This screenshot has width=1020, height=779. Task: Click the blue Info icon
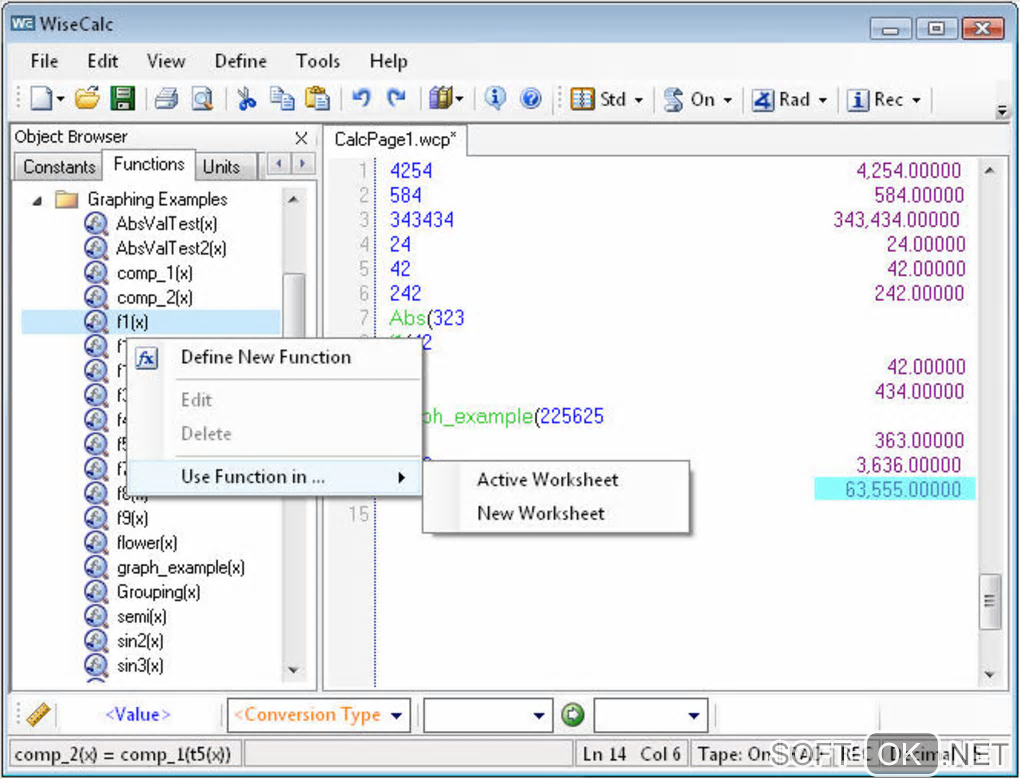(x=495, y=99)
